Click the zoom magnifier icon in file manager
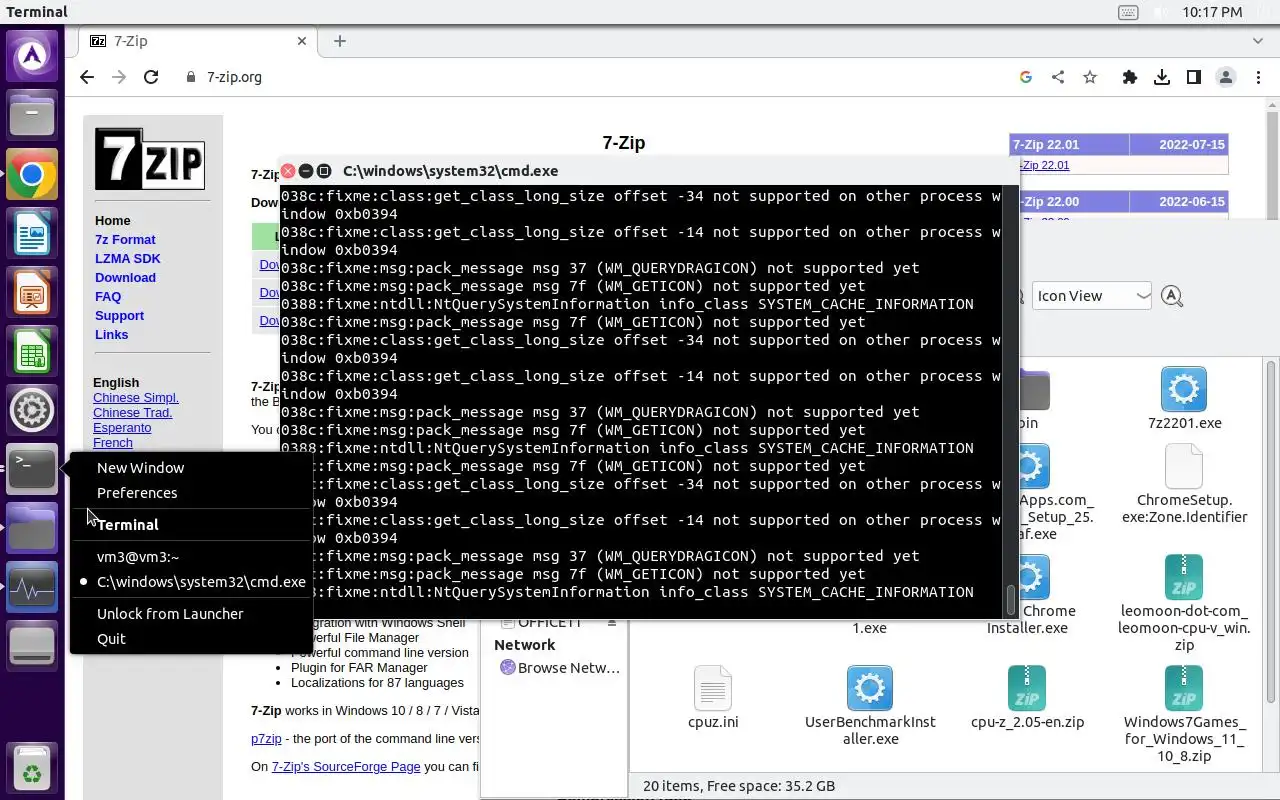This screenshot has width=1280, height=800. 1172,296
